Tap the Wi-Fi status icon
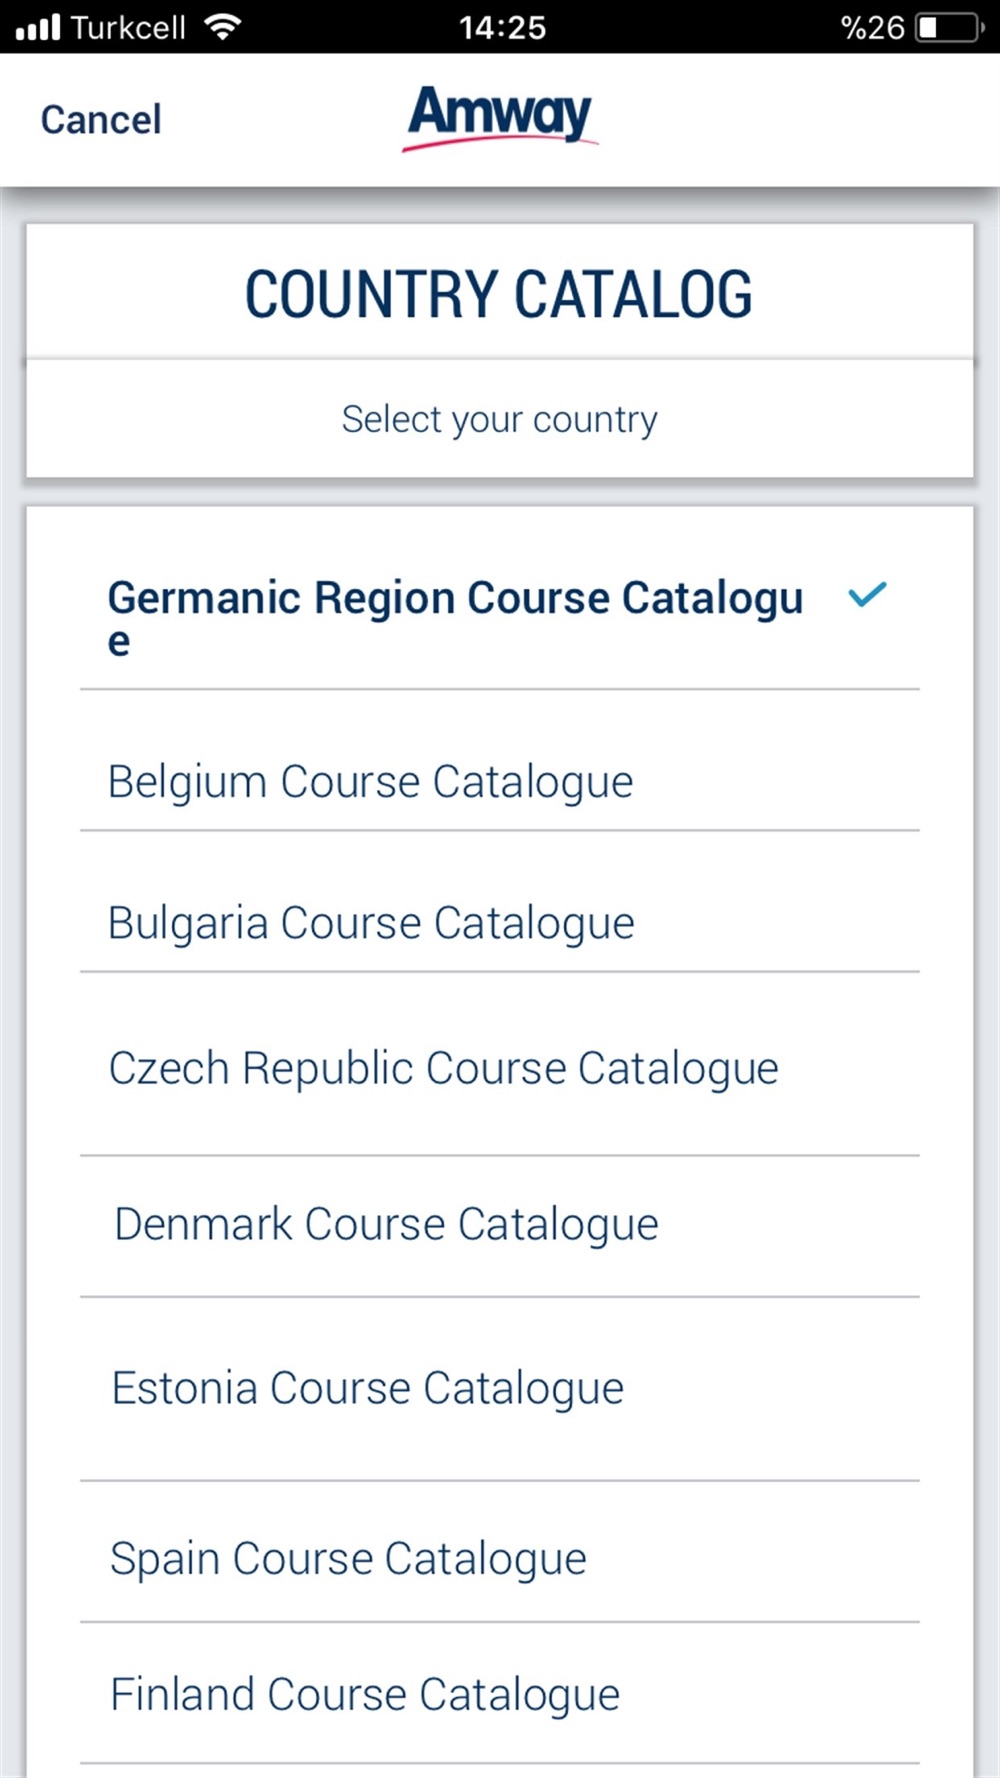 223,27
